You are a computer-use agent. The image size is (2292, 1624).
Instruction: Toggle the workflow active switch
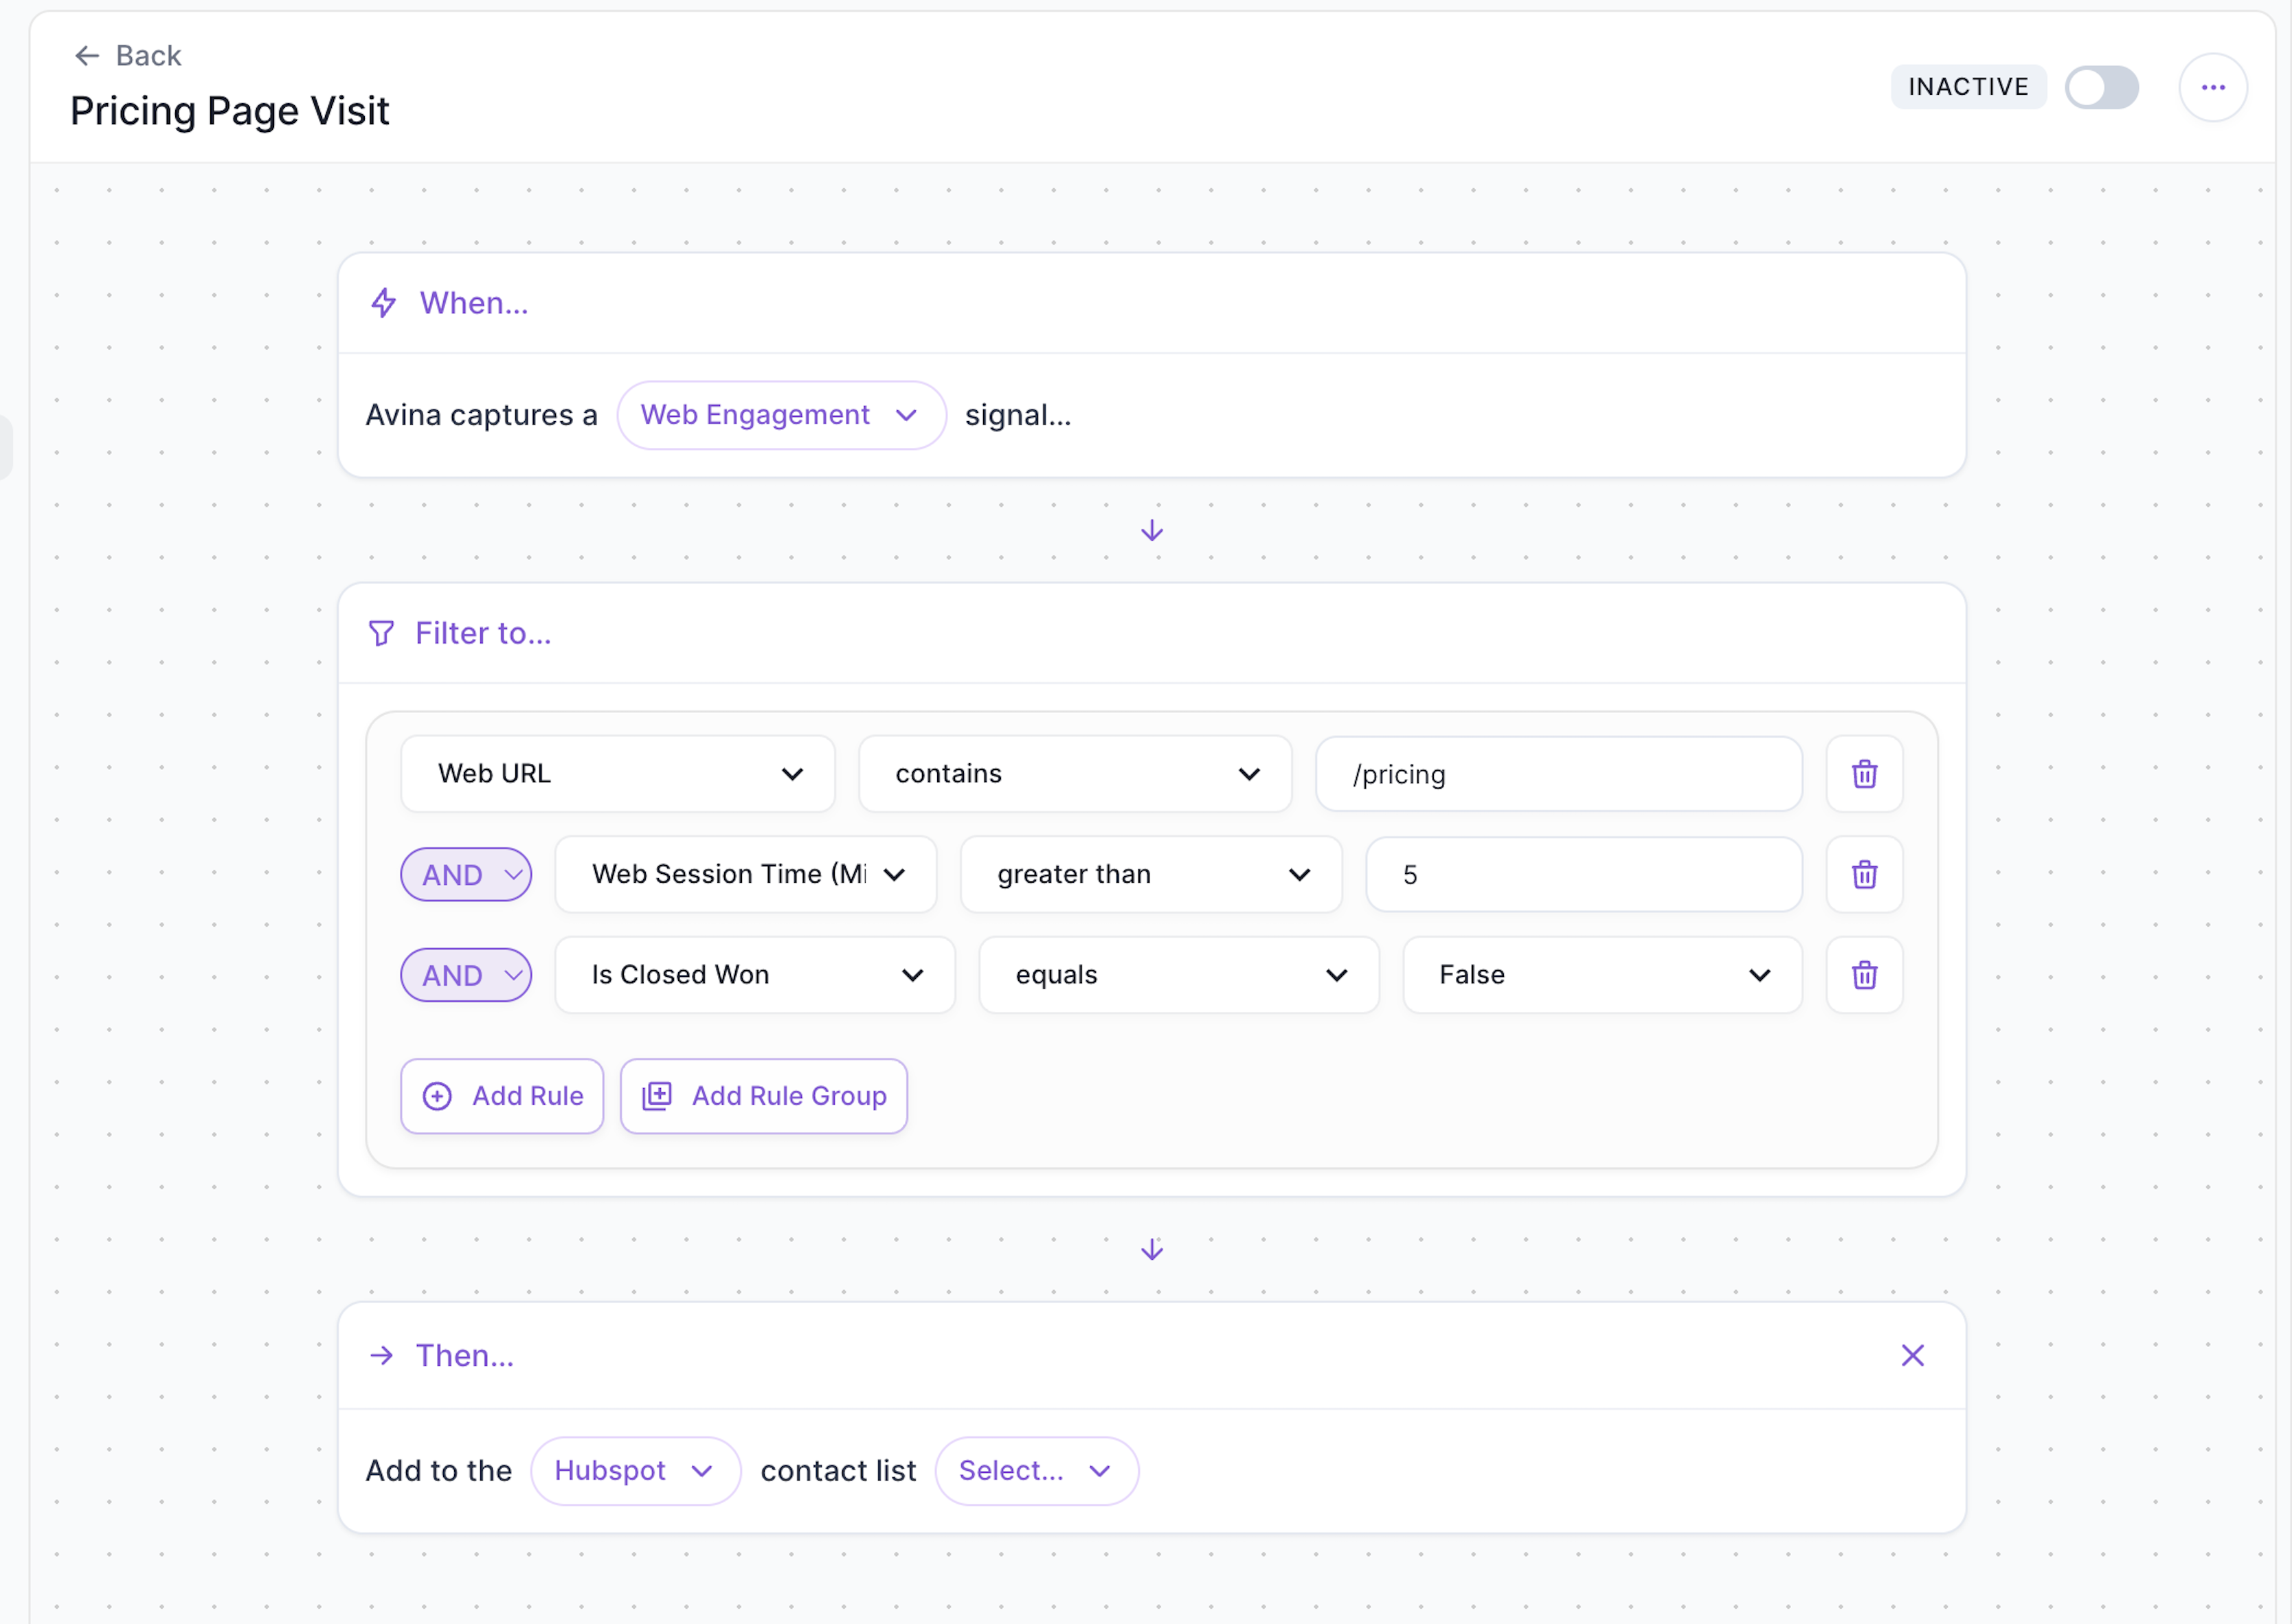2101,87
